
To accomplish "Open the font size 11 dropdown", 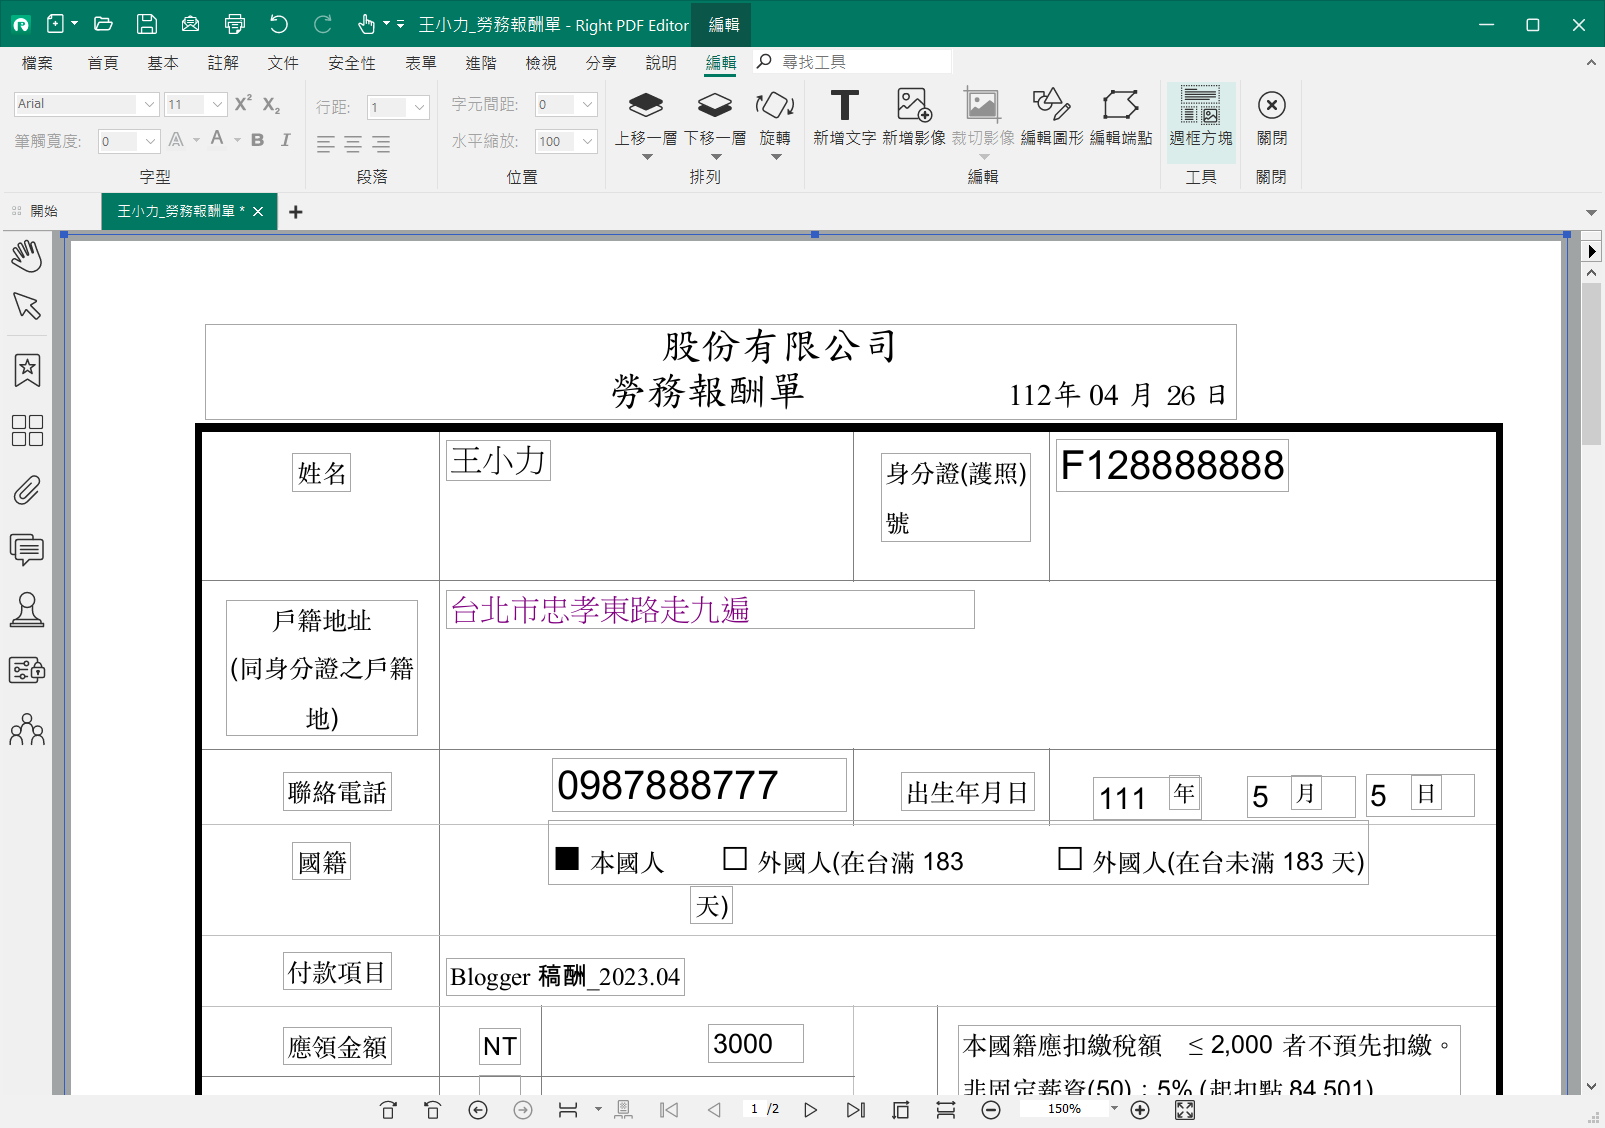I will pos(217,104).
